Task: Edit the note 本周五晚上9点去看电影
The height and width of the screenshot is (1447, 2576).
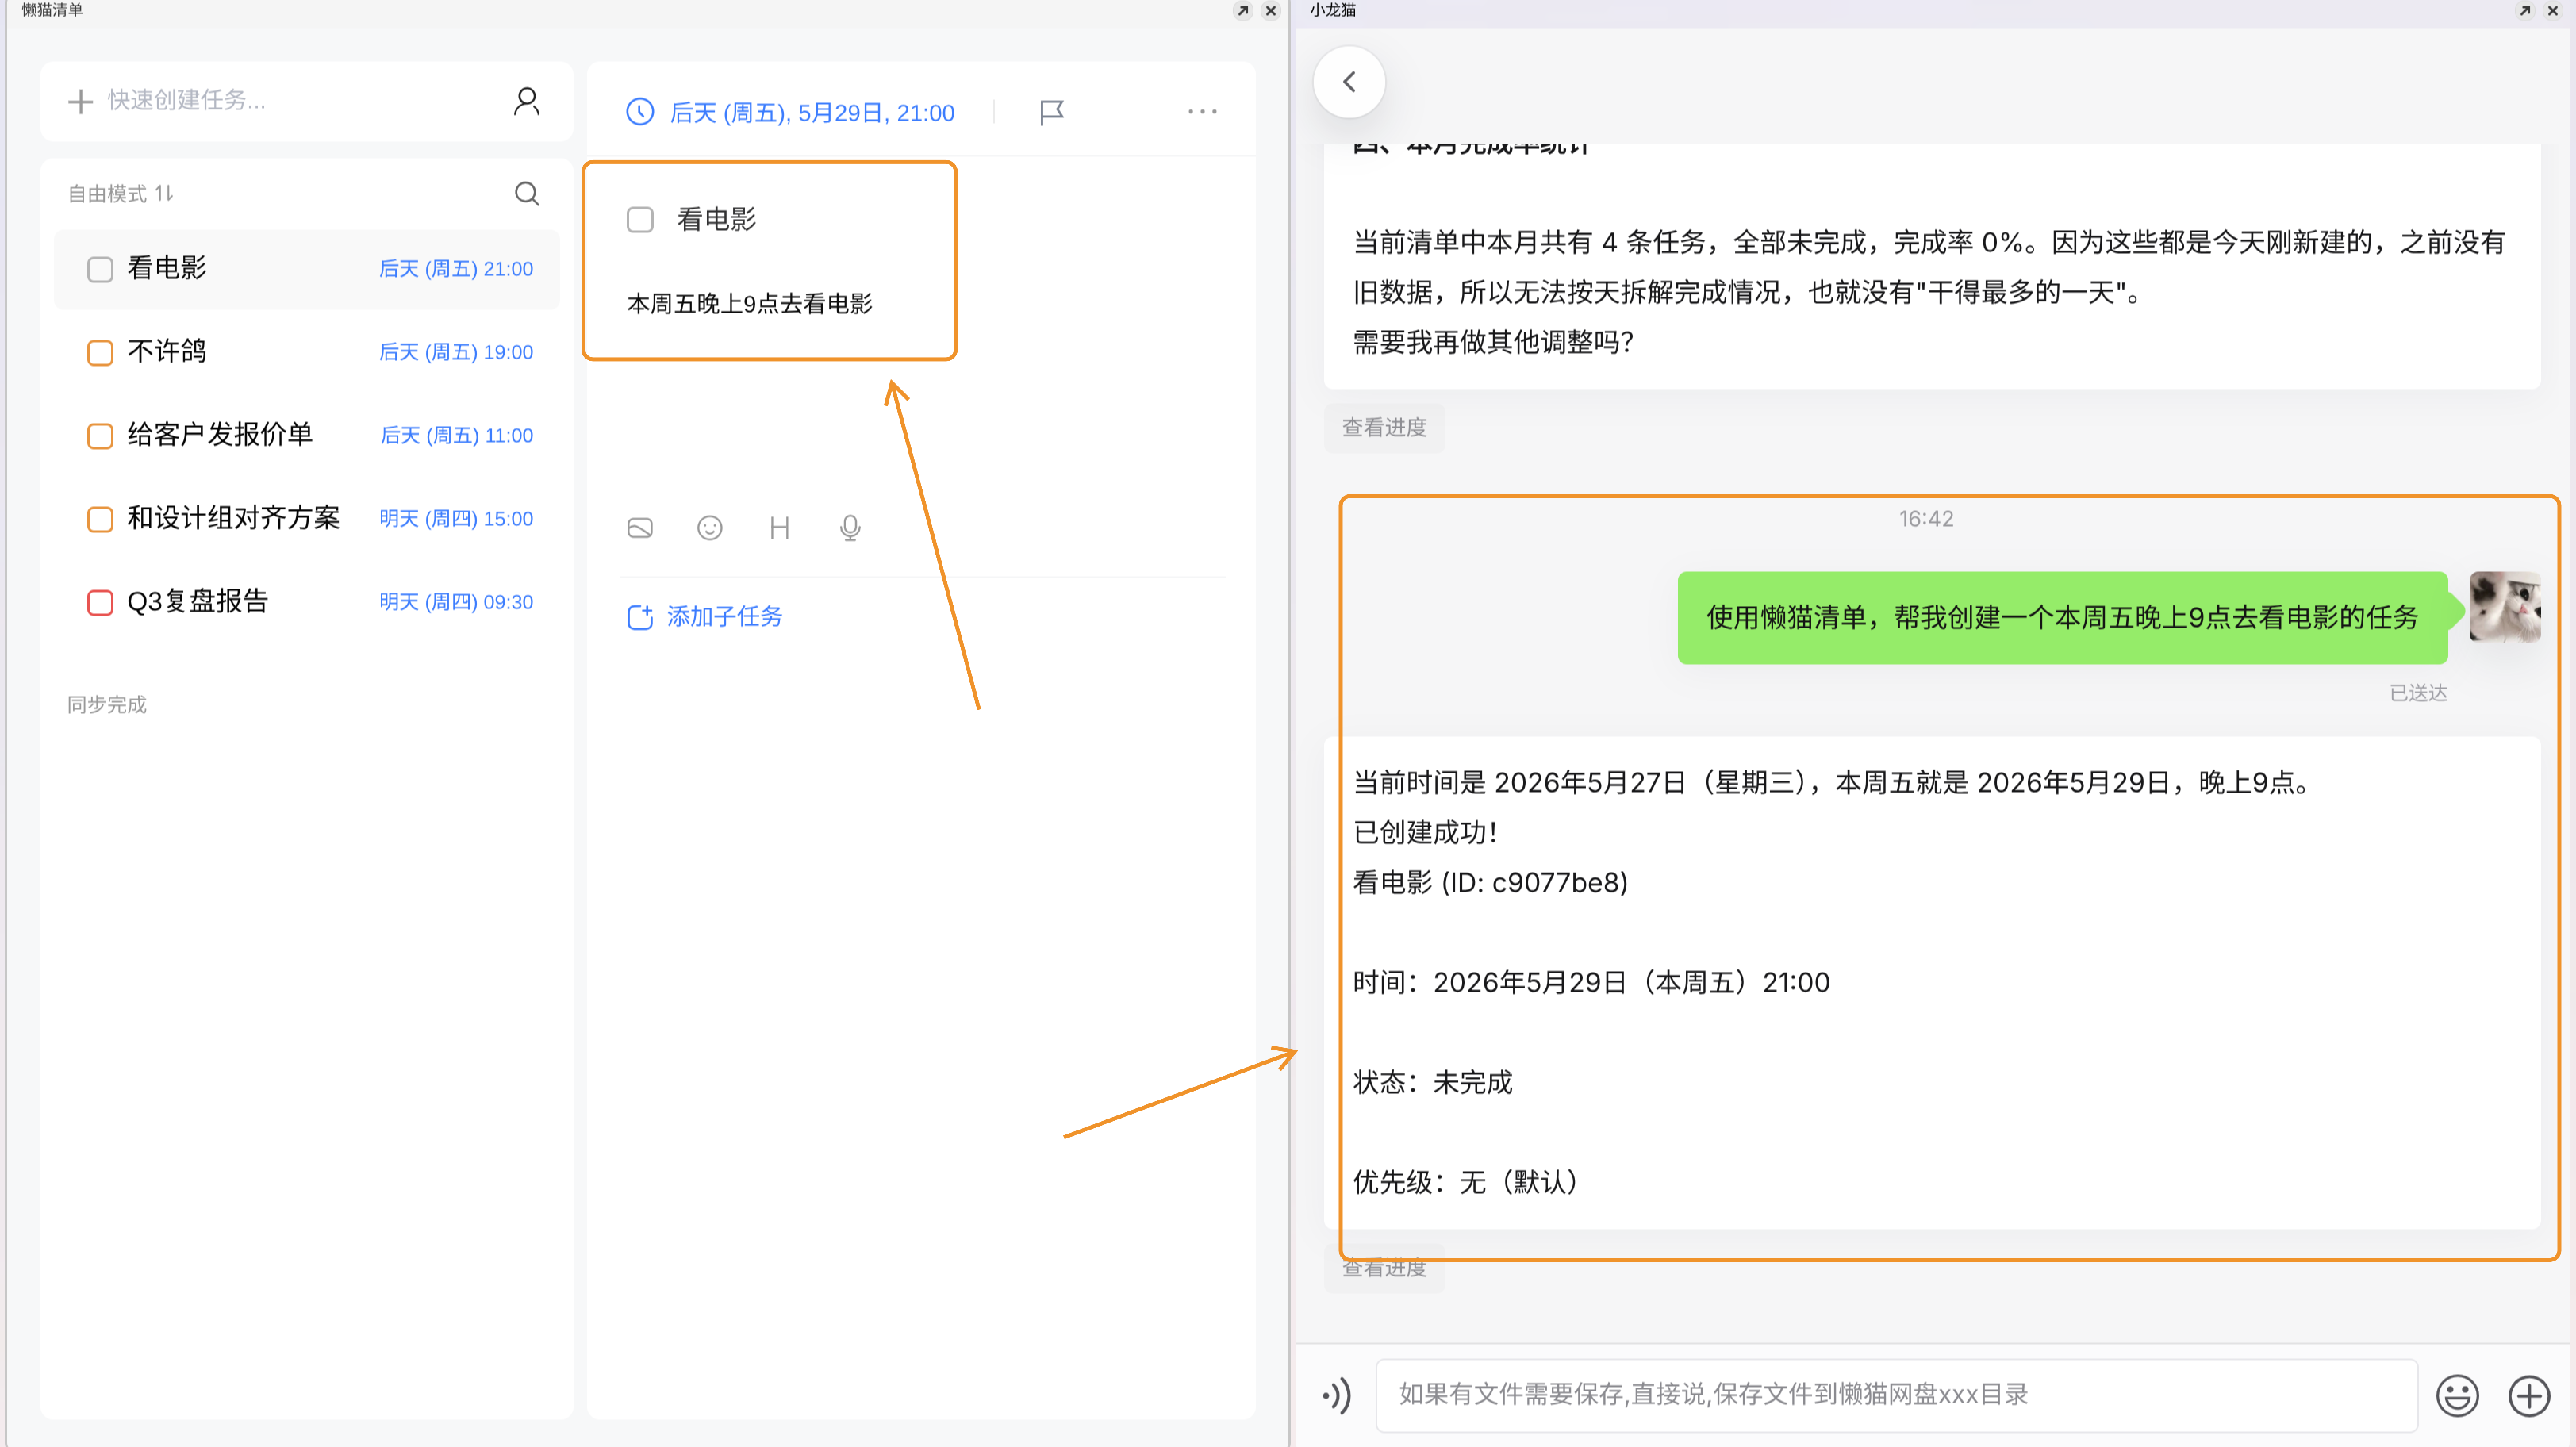Action: [x=750, y=304]
